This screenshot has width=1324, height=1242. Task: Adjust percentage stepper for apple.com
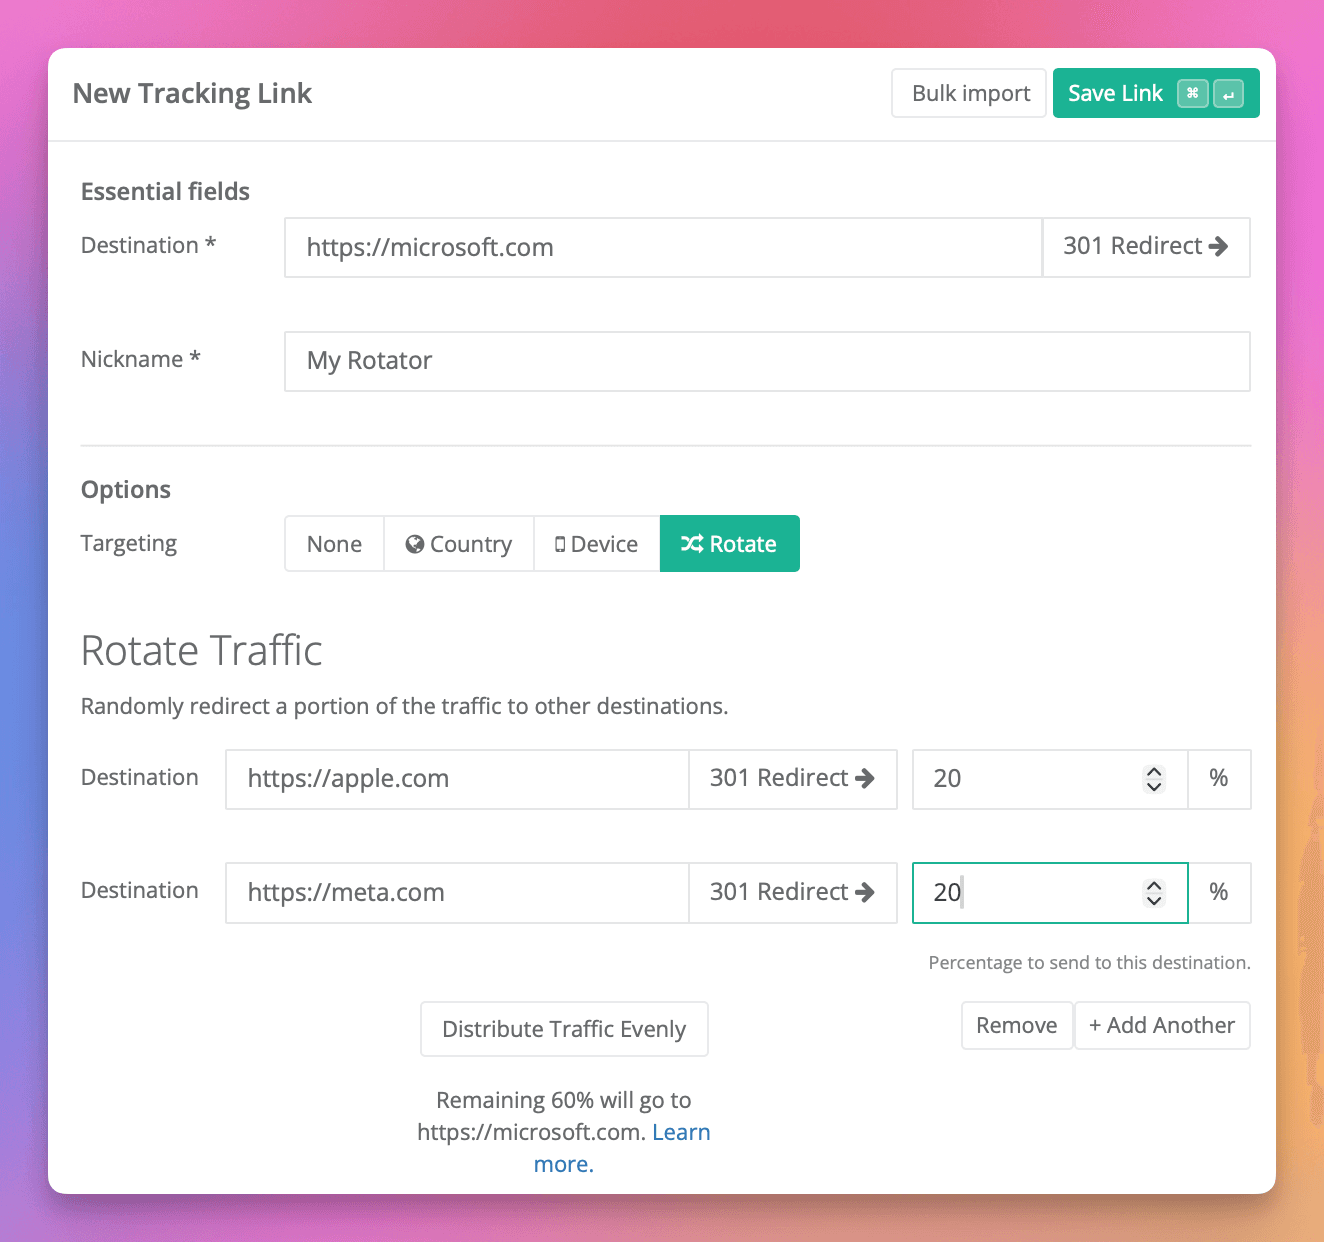(1154, 779)
